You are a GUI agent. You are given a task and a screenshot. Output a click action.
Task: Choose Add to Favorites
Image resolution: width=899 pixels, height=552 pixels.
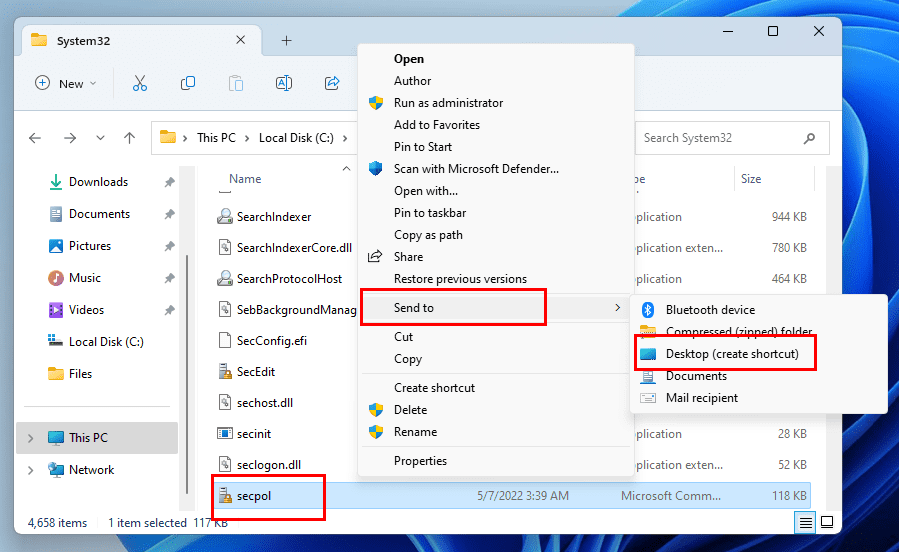(496, 125)
